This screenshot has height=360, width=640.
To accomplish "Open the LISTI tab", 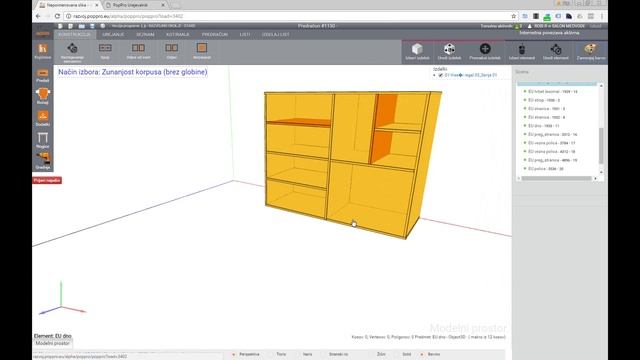I will click(x=245, y=35).
